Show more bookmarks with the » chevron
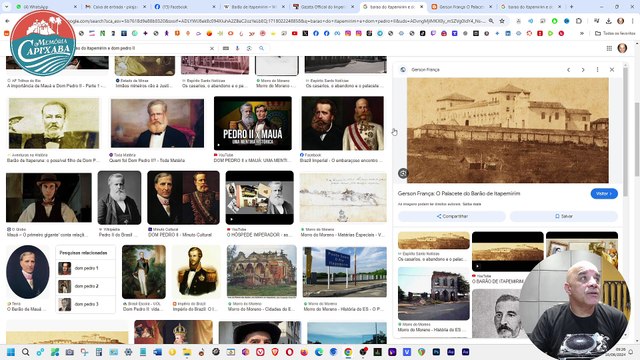The width and height of the screenshot is (640, 360). pyautogui.click(x=582, y=33)
